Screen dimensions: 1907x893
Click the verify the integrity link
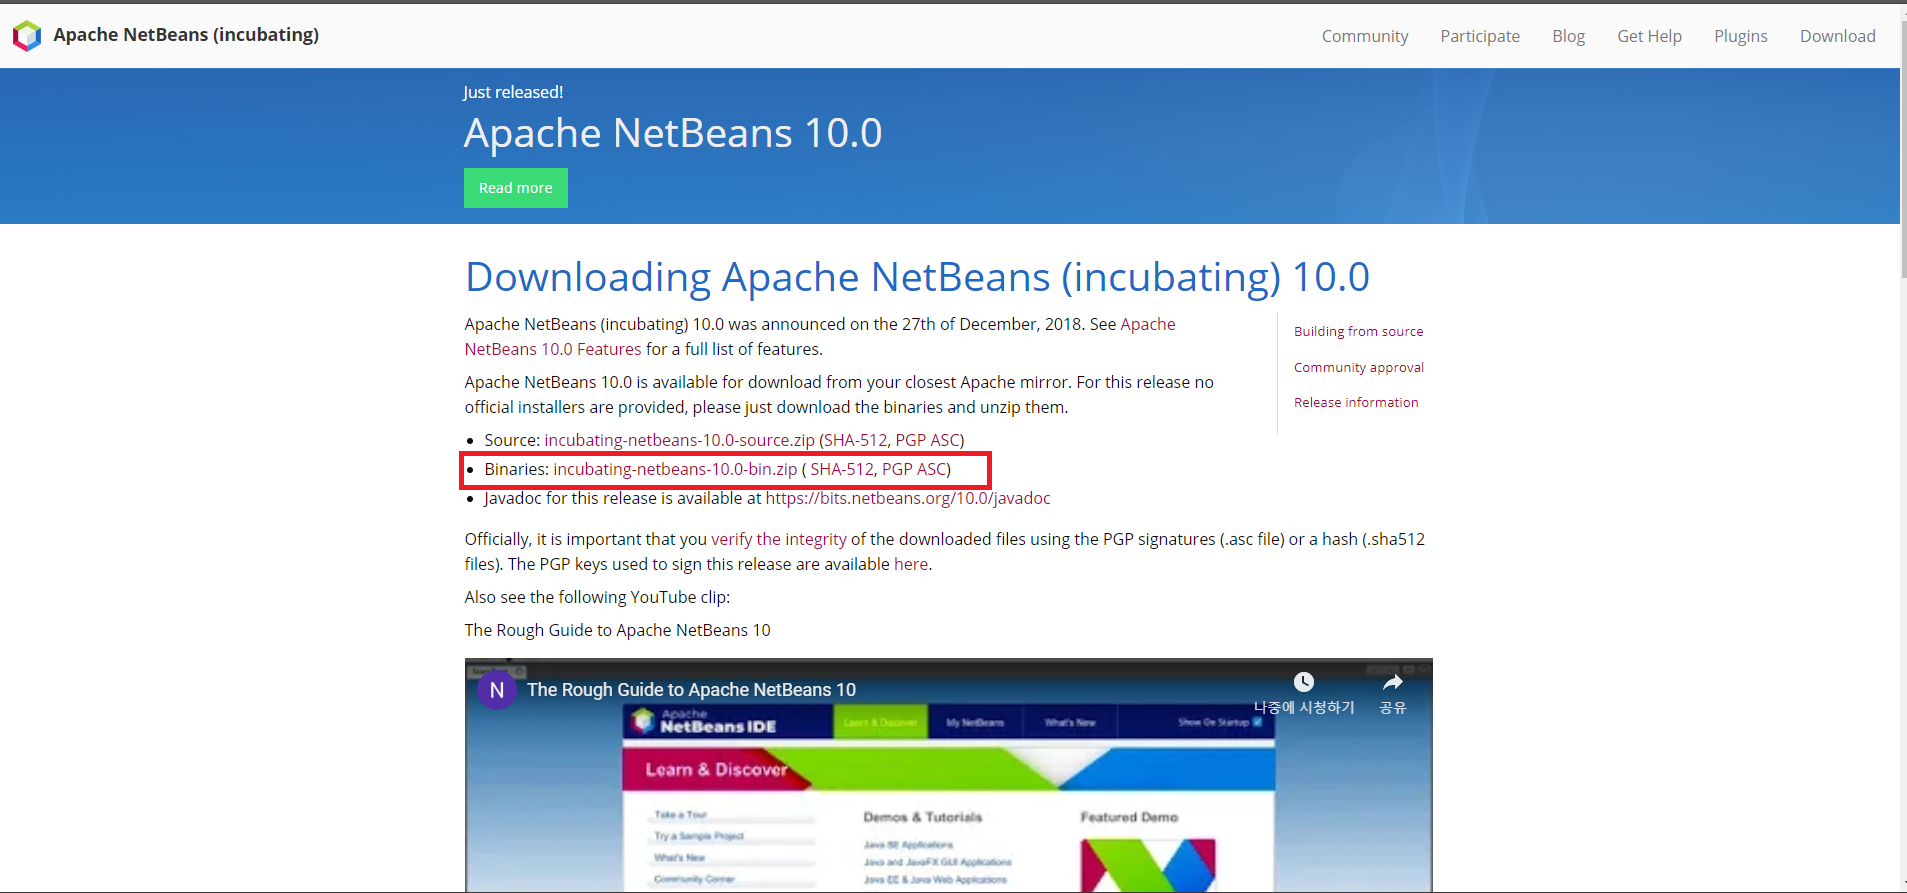(779, 539)
